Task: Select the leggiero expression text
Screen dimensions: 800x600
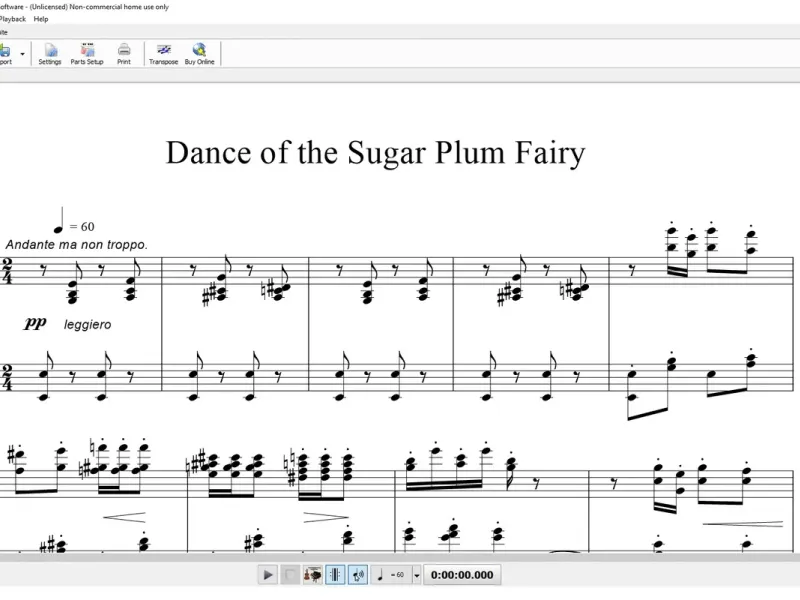Action: pyautogui.click(x=87, y=324)
